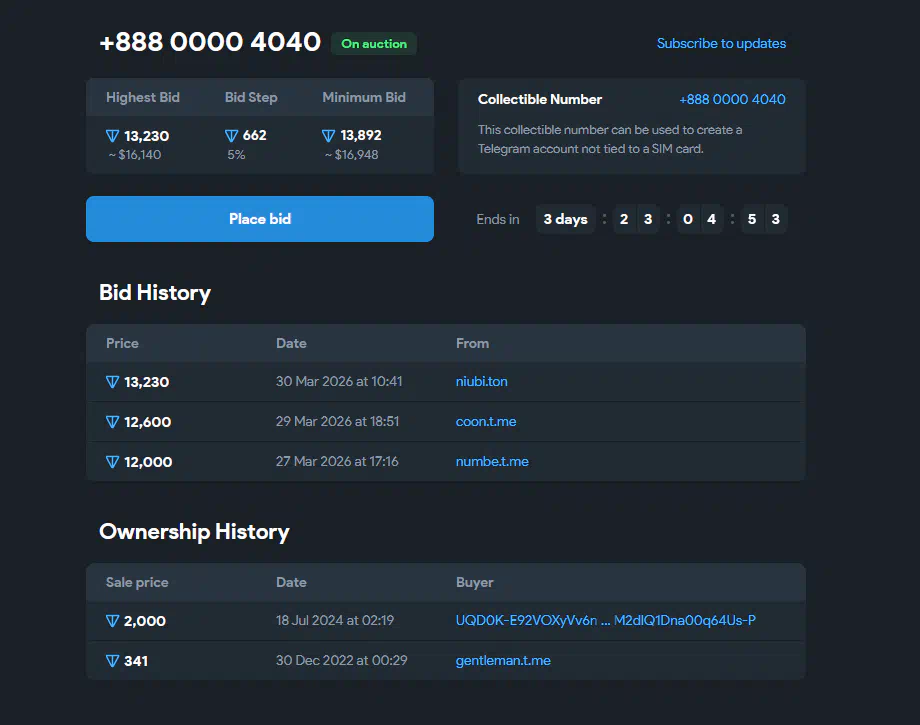
Task: Click the On auction status badge
Action: click(x=374, y=44)
